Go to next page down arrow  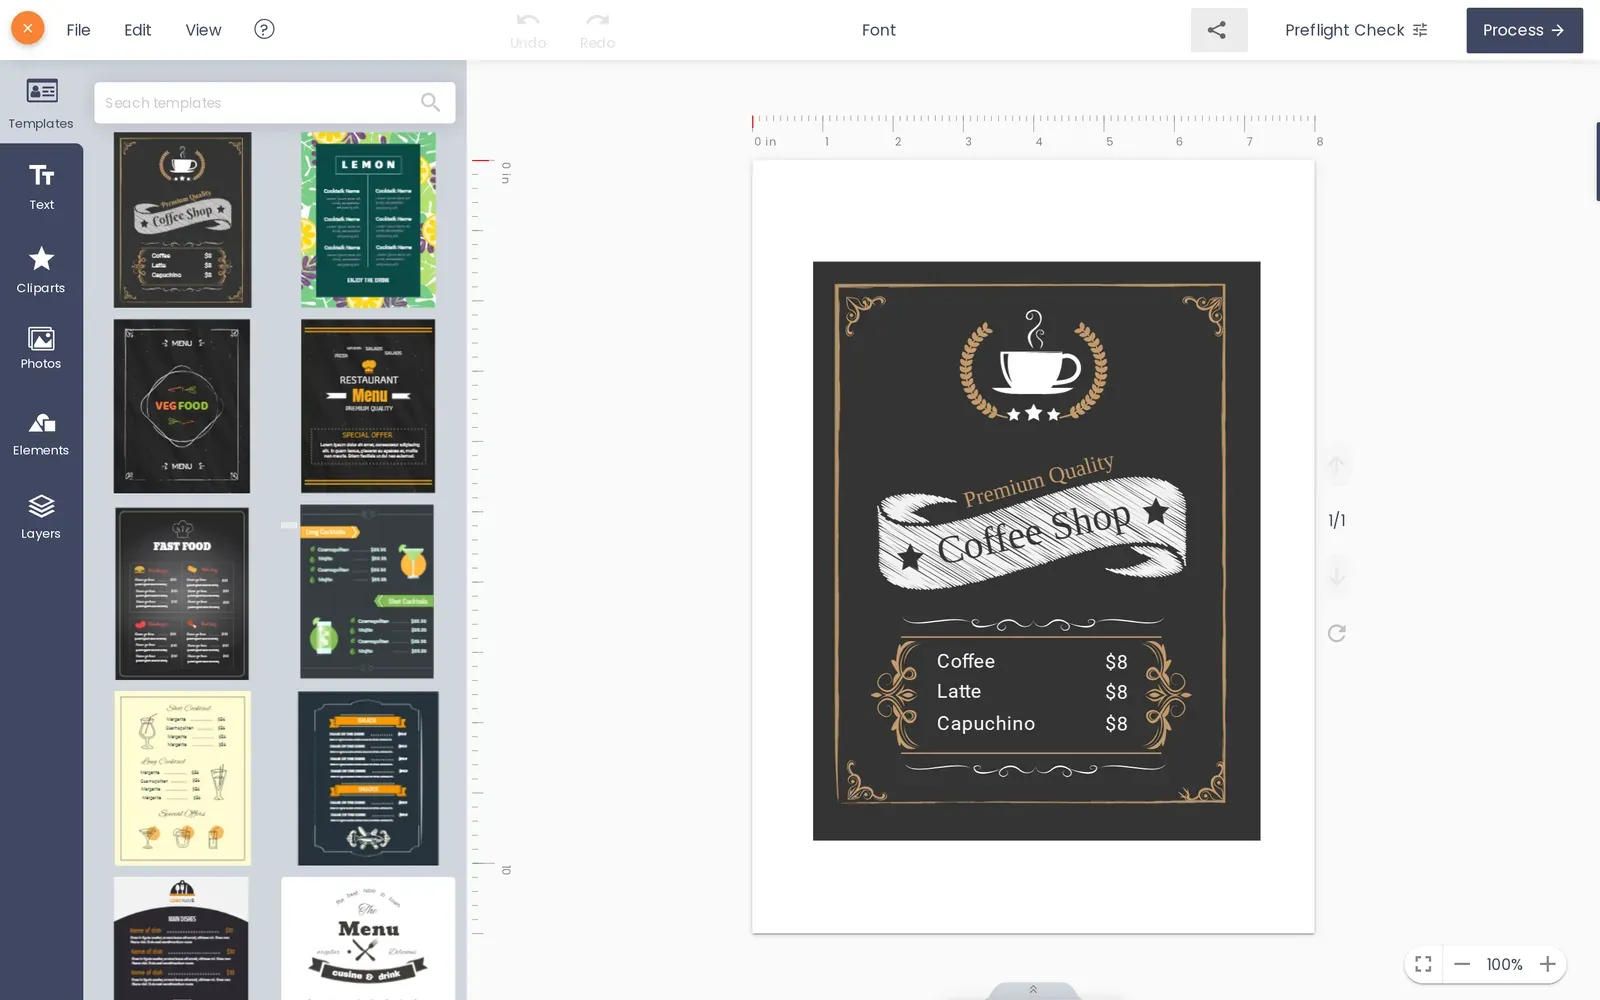tap(1336, 576)
